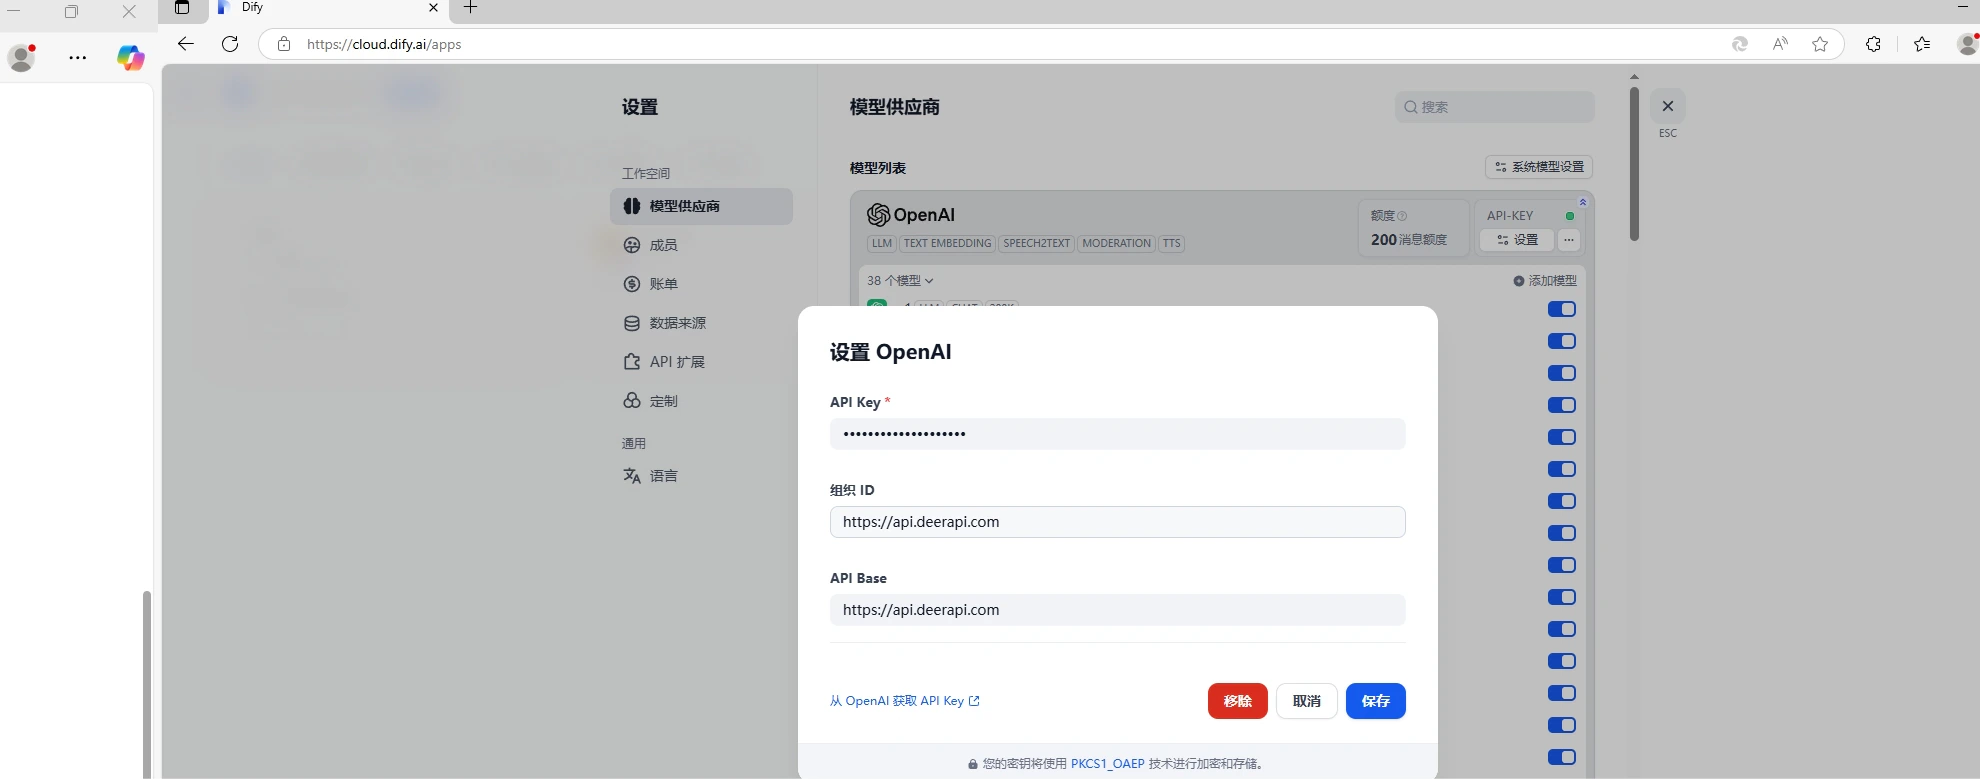Click the left sidebar vertical scrollbar
The height and width of the screenshot is (779, 1980).
(x=147, y=684)
